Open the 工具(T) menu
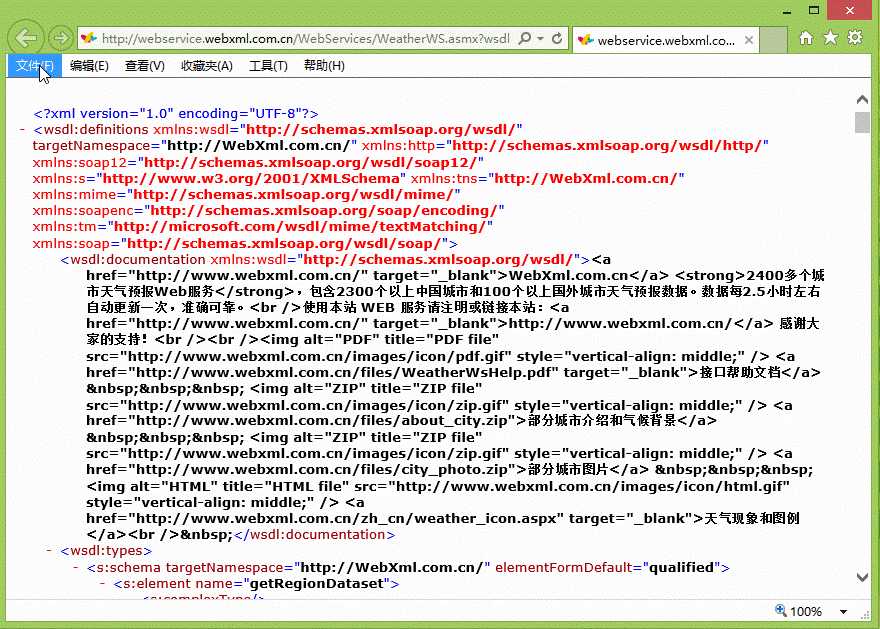 (x=268, y=66)
